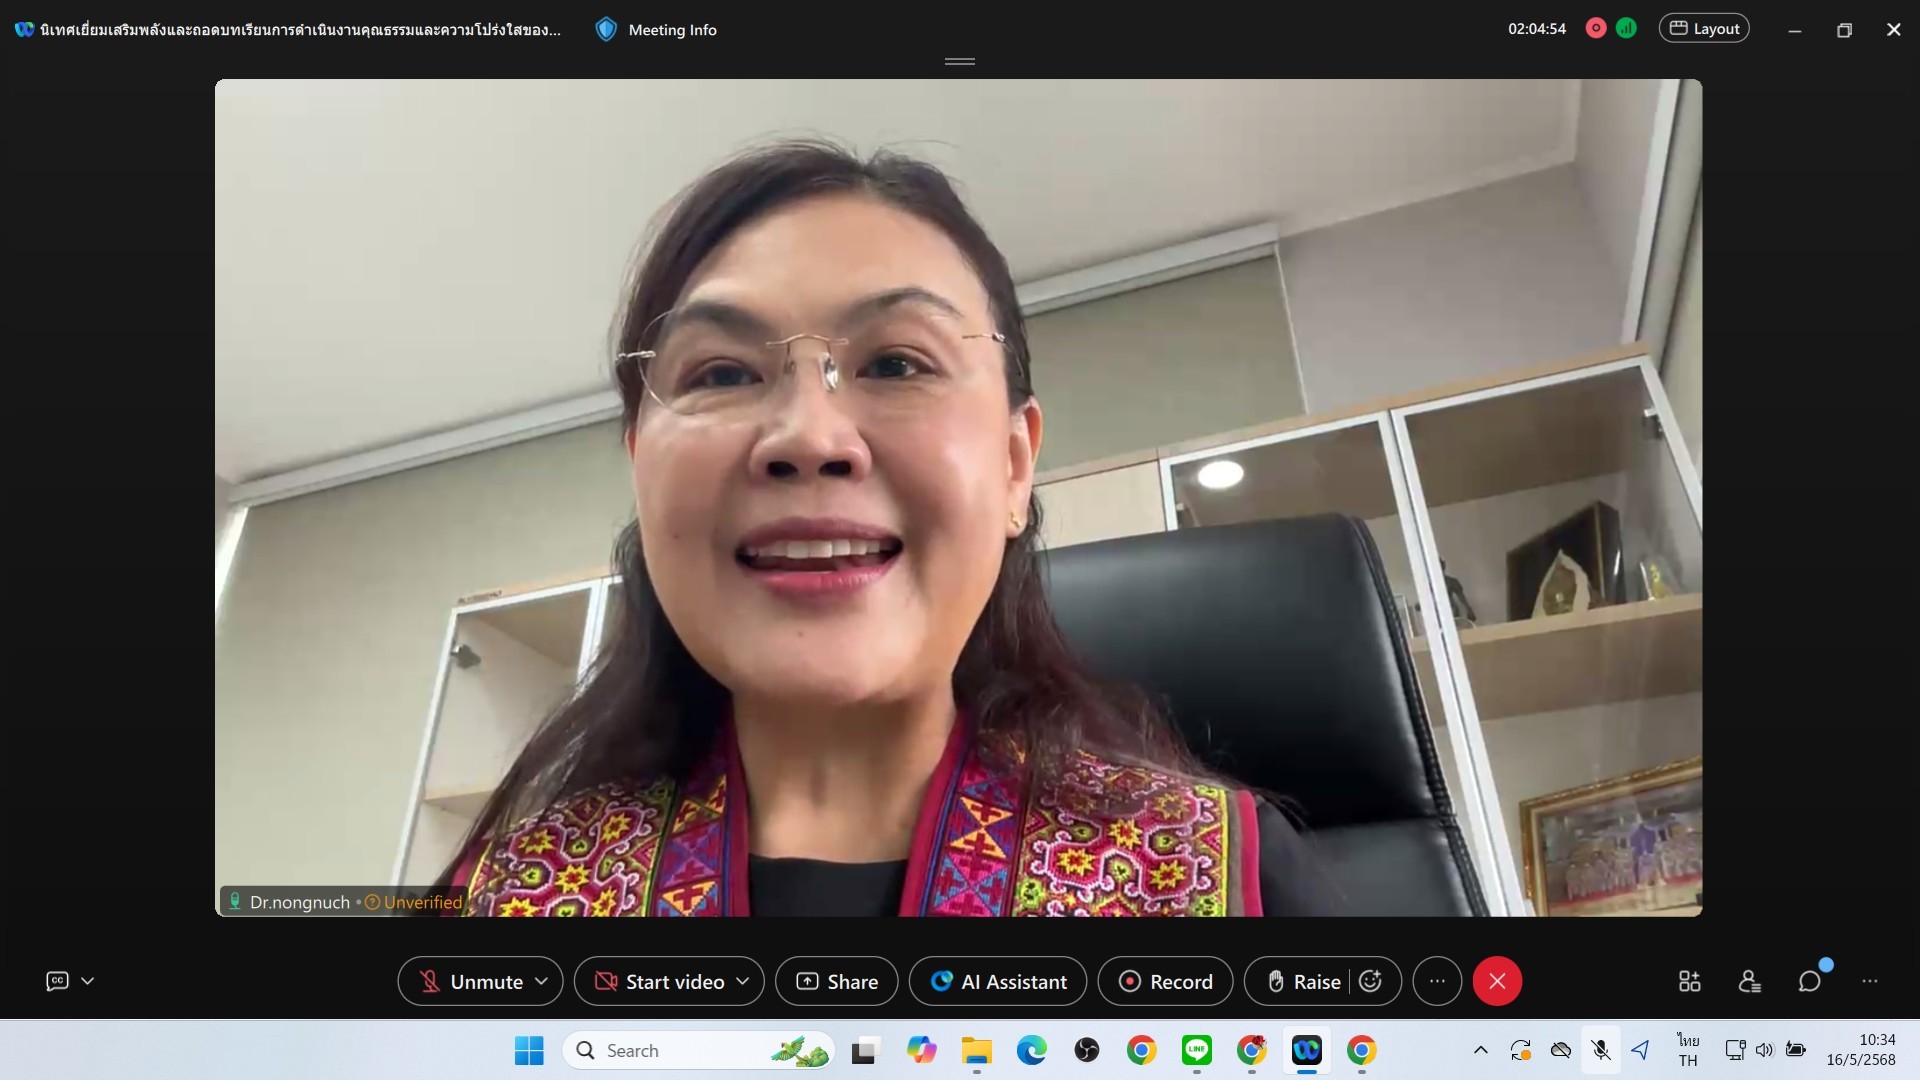Click the OneDrive cloud tray icon
The width and height of the screenshot is (1920, 1080).
click(x=1561, y=1050)
